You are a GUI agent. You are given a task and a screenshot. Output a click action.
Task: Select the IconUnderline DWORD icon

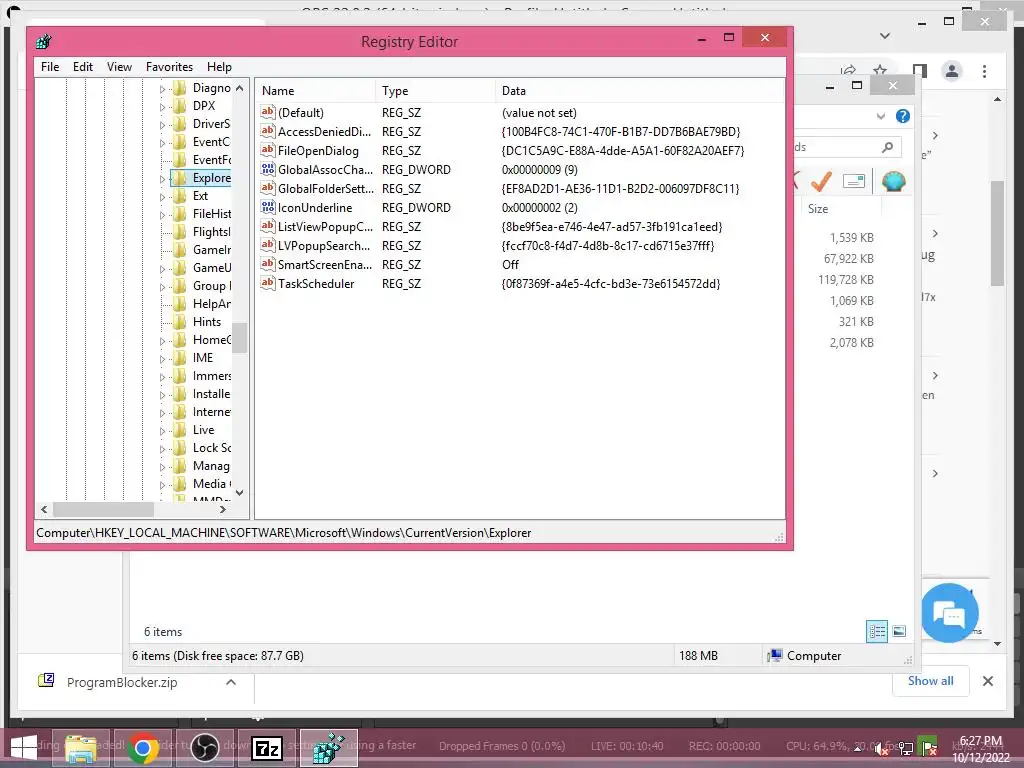point(268,207)
